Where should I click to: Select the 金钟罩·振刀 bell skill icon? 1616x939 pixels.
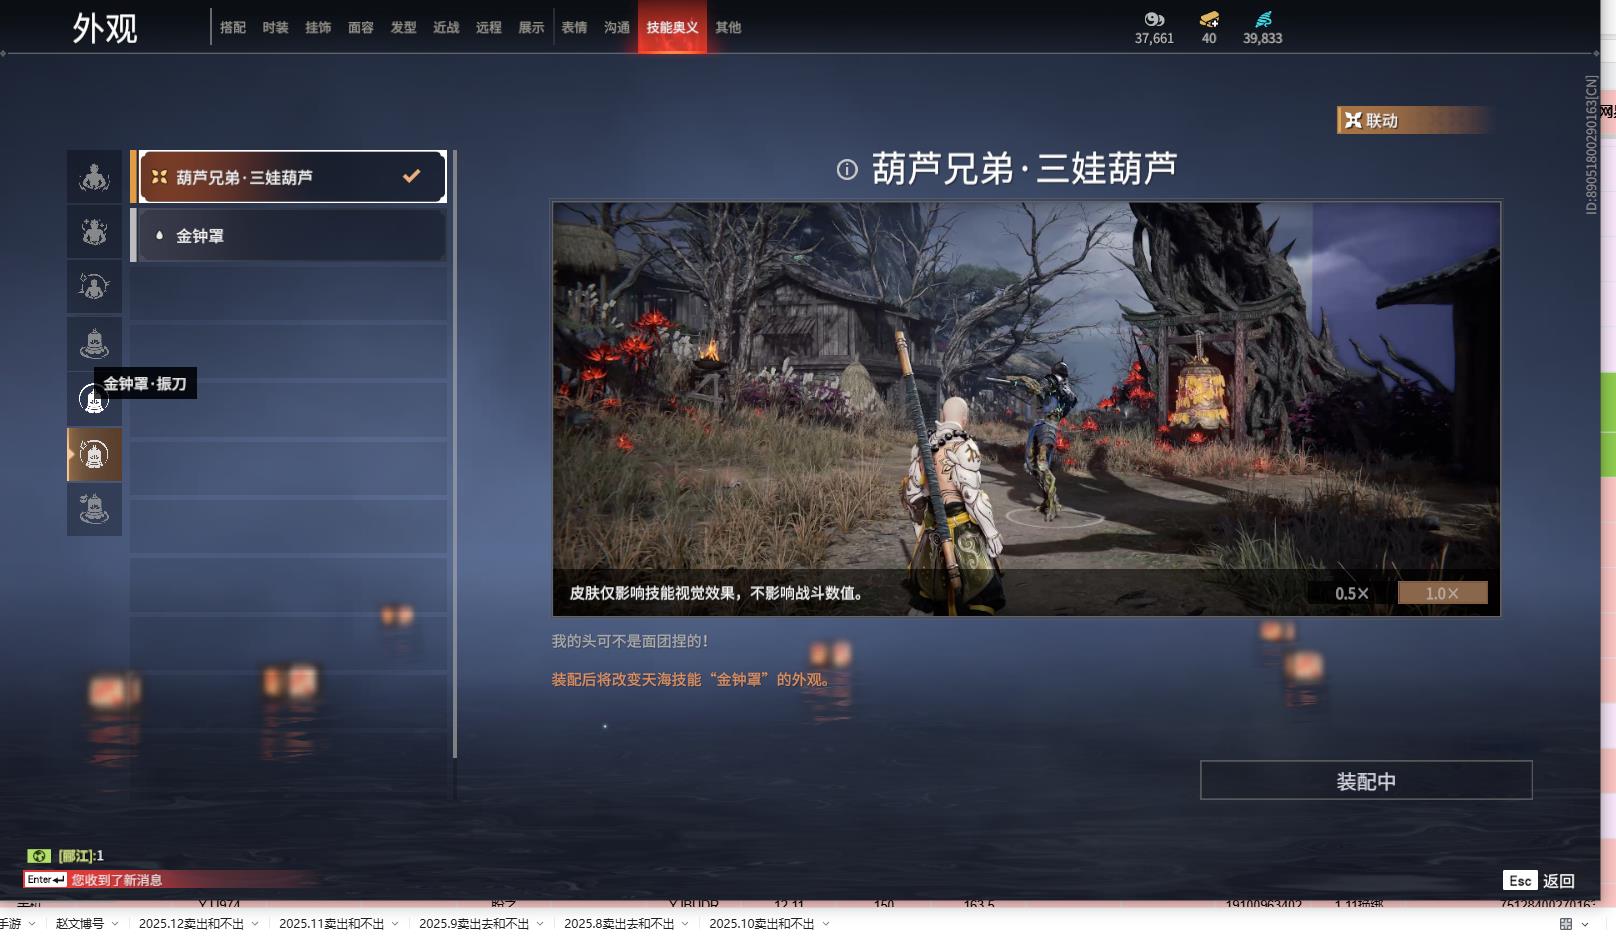[94, 399]
